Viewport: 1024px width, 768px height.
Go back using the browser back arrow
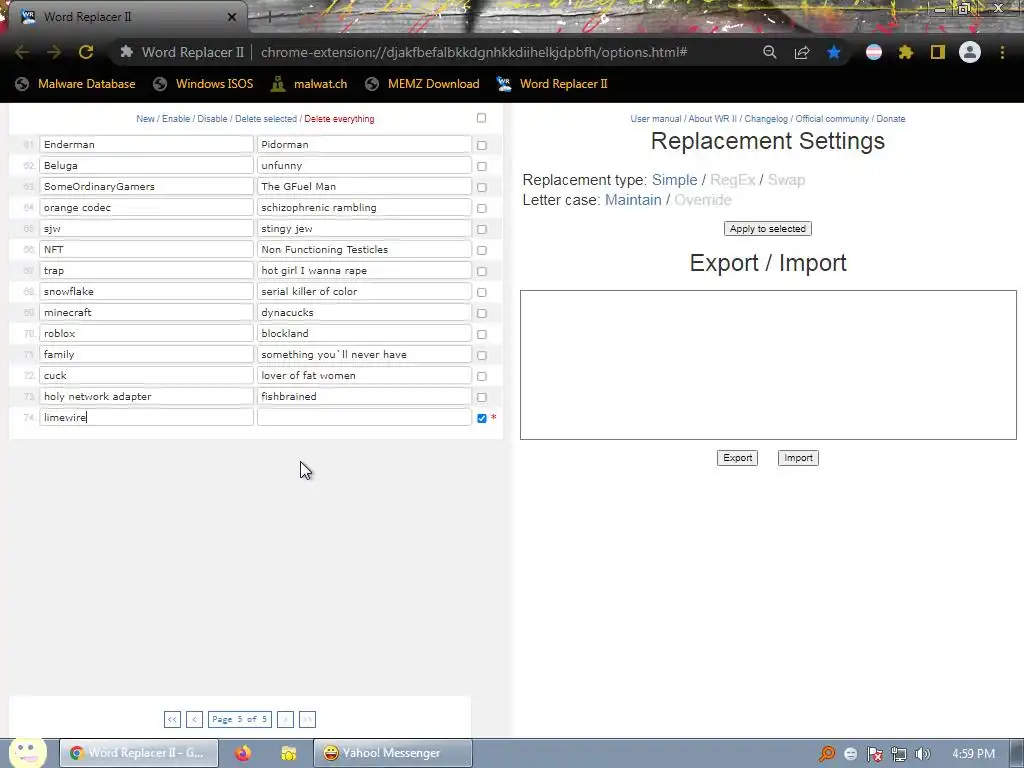(22, 52)
